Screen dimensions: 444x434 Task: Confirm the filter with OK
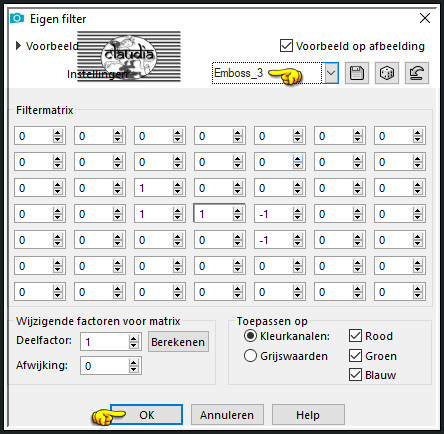pyautogui.click(x=147, y=415)
